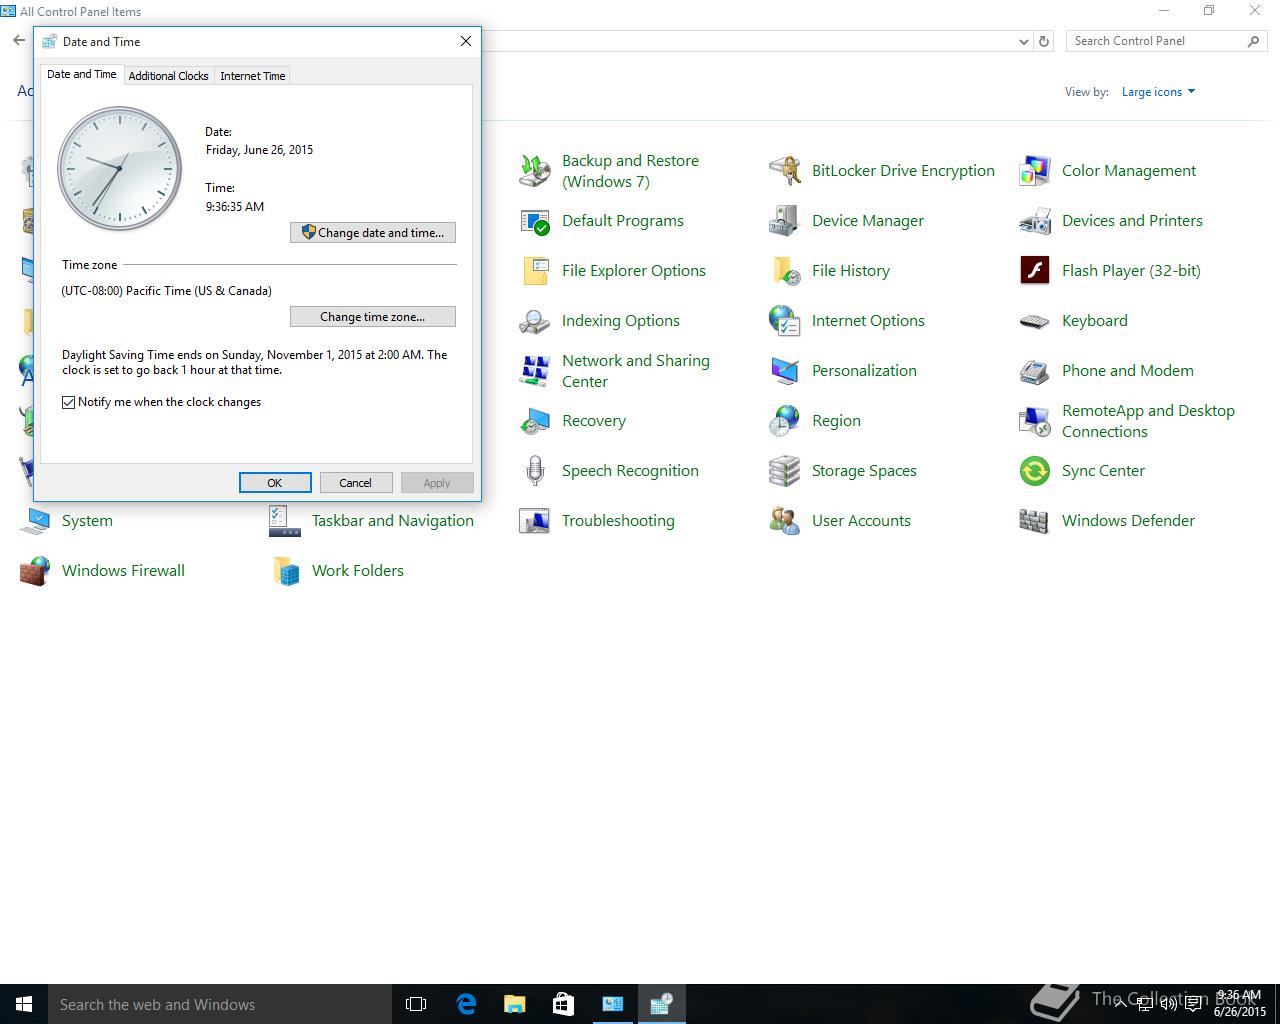This screenshot has height=1024, width=1280.
Task: Switch to the Additional Clocks tab
Action: pos(168,76)
